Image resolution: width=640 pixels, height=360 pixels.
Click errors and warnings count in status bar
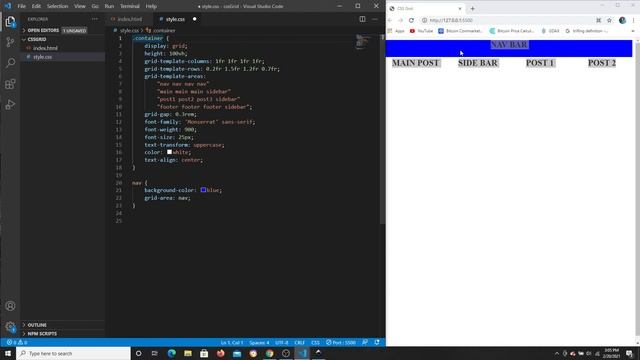pos(17,342)
